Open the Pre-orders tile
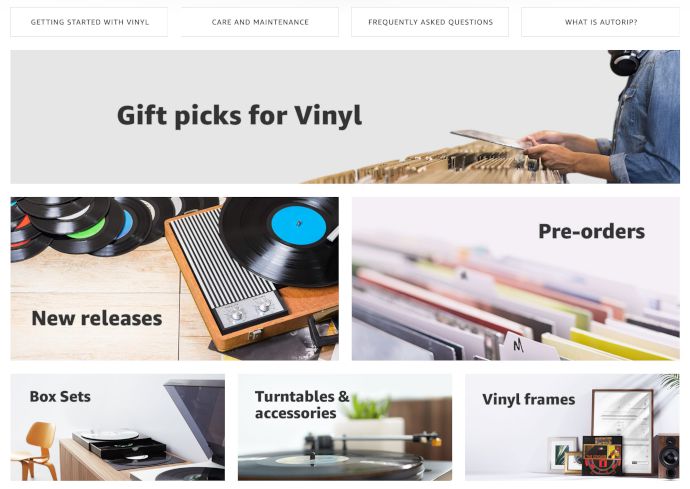 tap(516, 279)
